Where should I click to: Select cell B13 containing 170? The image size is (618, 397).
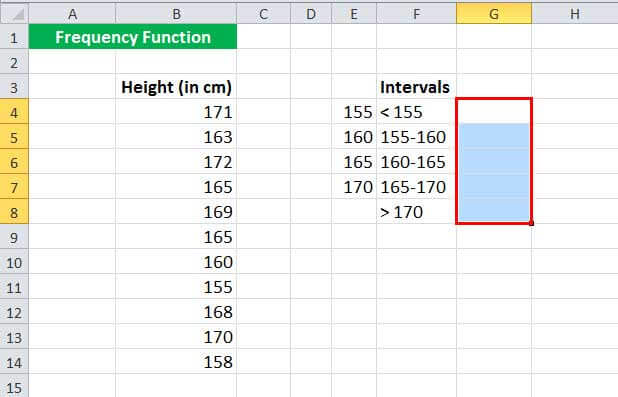pos(176,336)
